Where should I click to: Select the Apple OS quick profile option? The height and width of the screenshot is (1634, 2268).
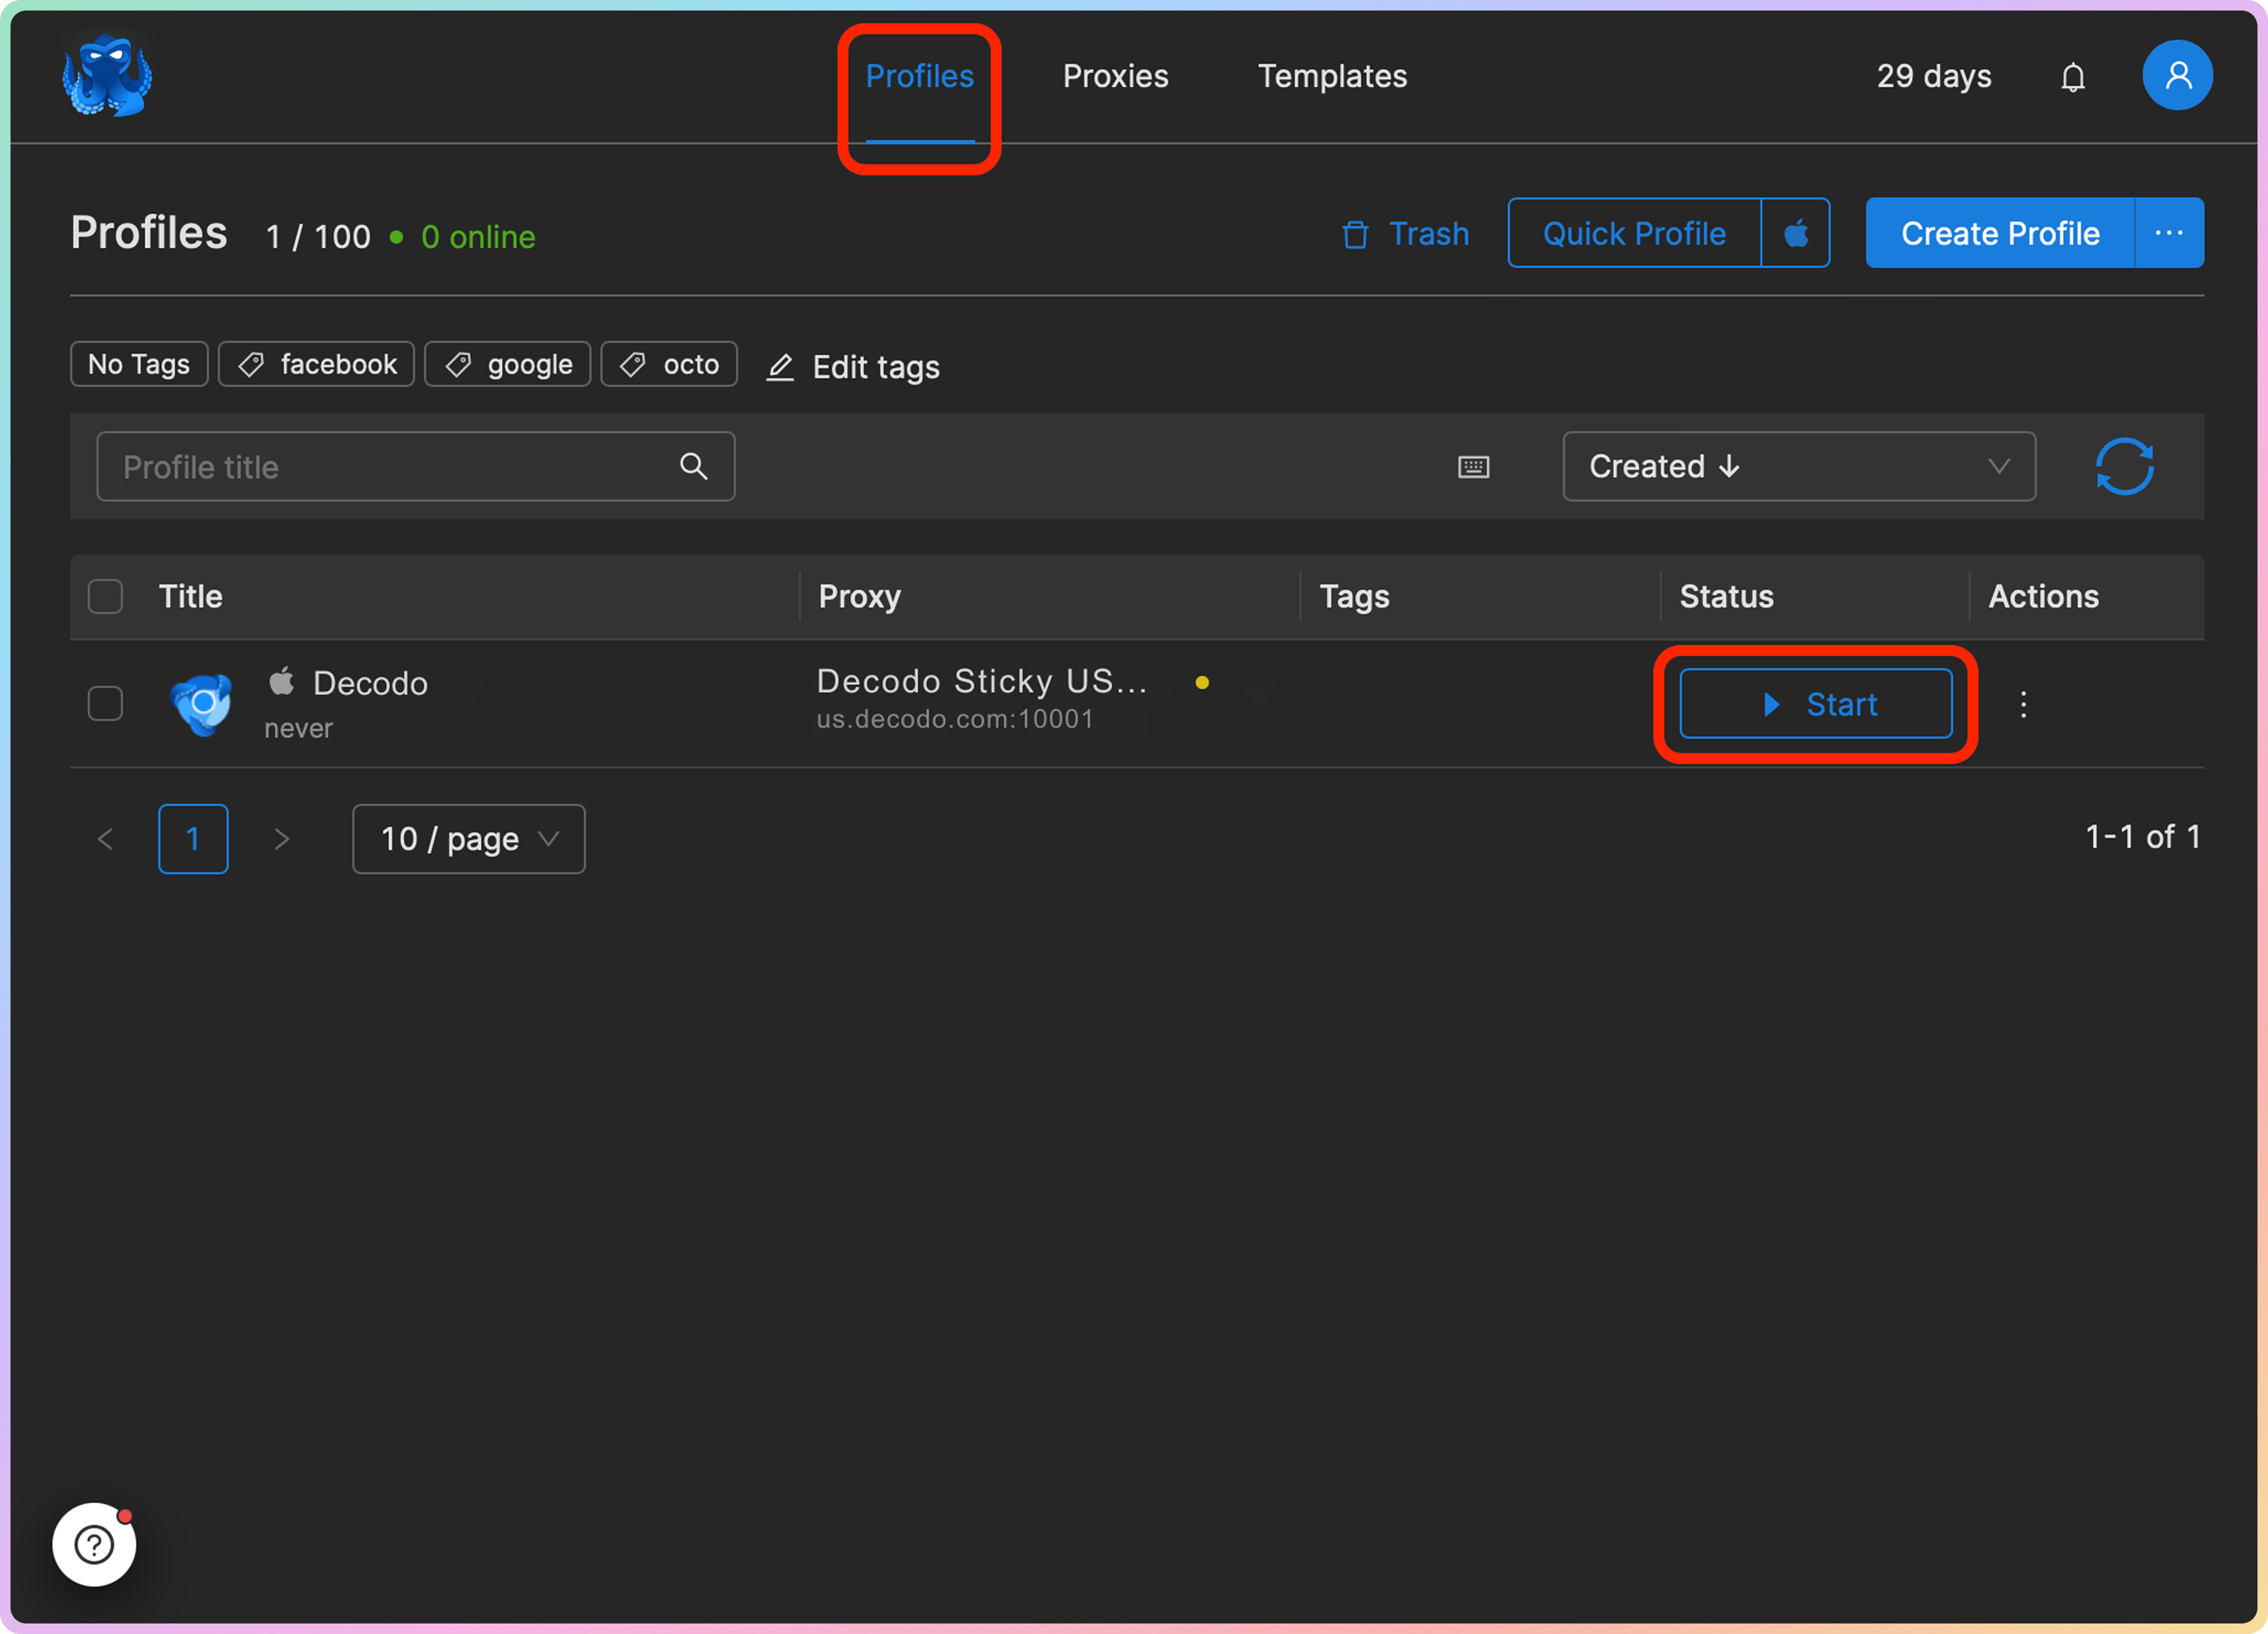point(1795,233)
